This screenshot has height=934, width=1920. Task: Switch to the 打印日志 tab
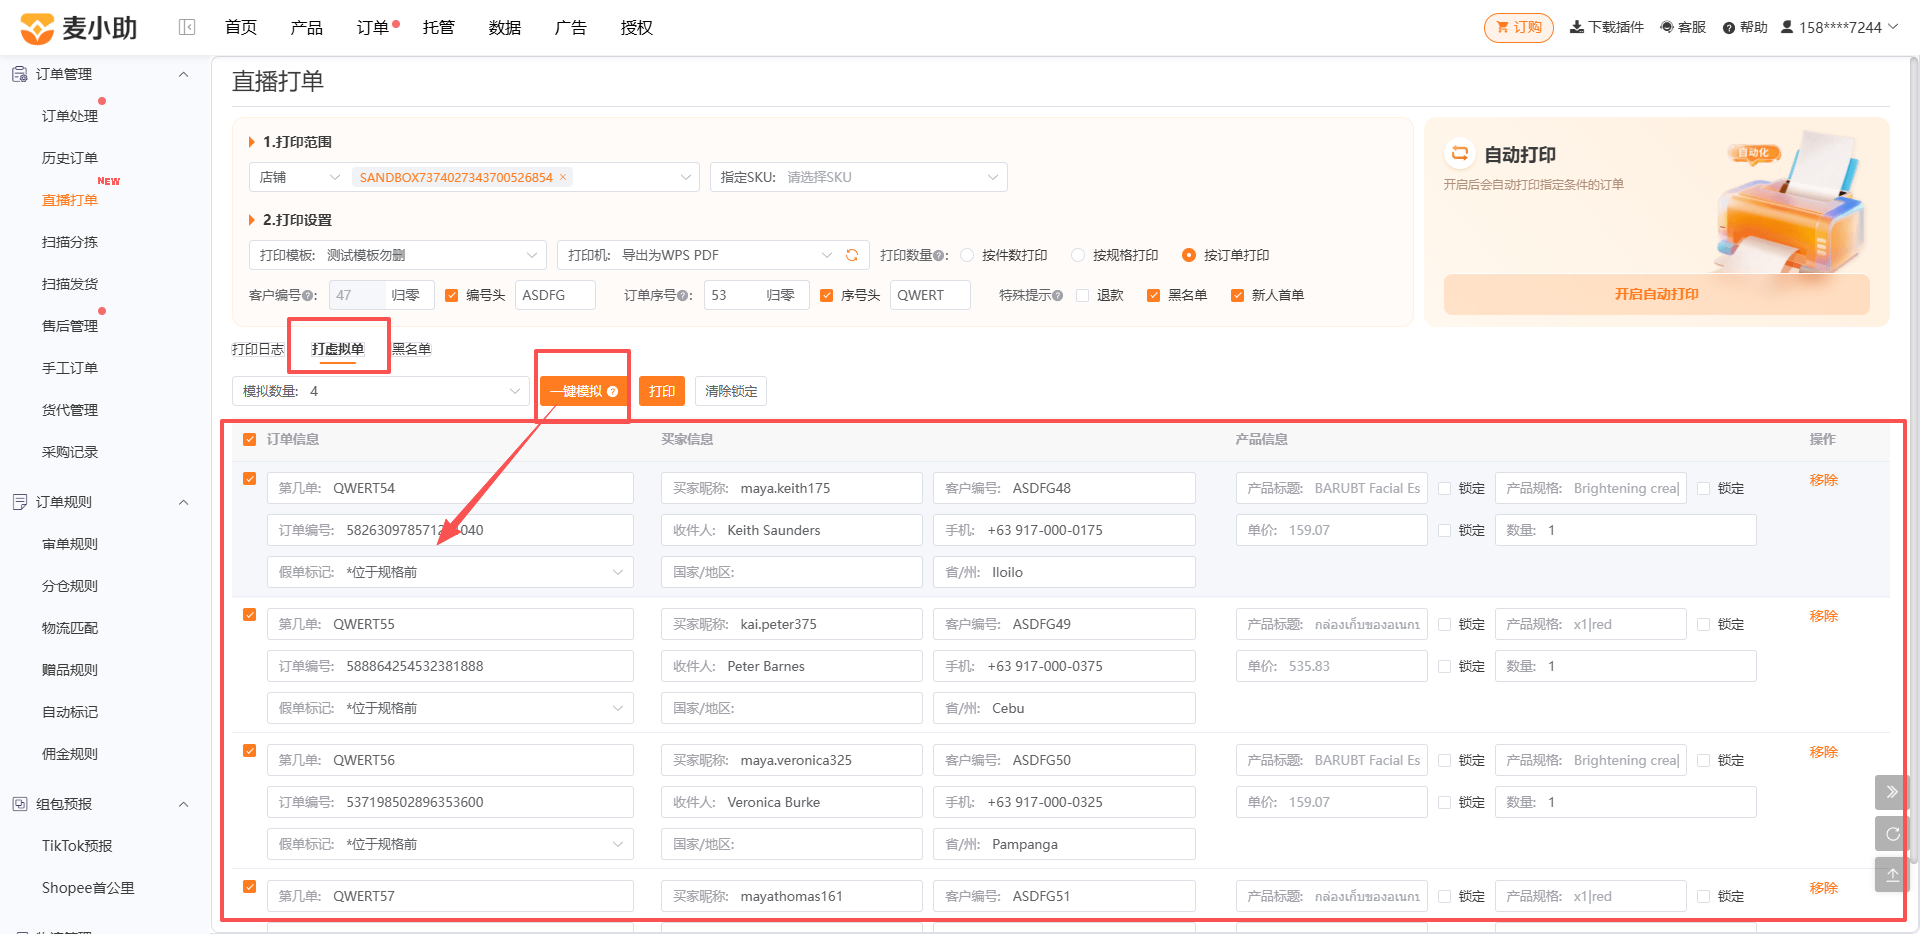pos(258,349)
